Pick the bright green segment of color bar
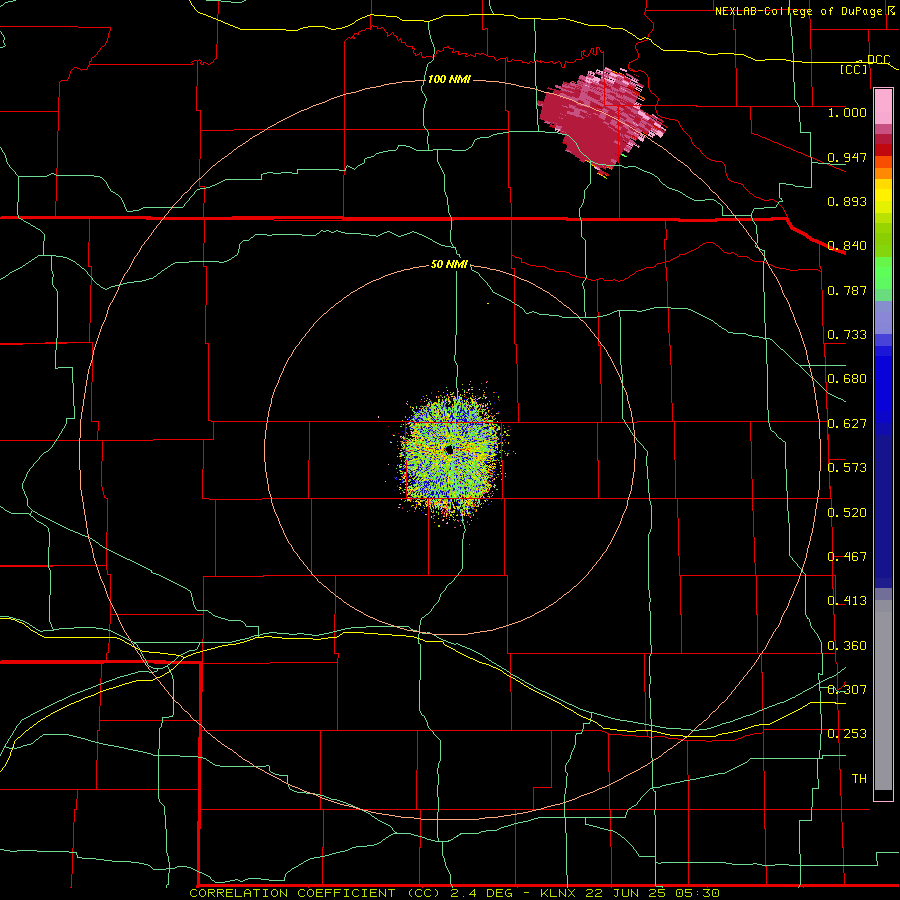Image resolution: width=900 pixels, height=900 pixels. [883, 273]
